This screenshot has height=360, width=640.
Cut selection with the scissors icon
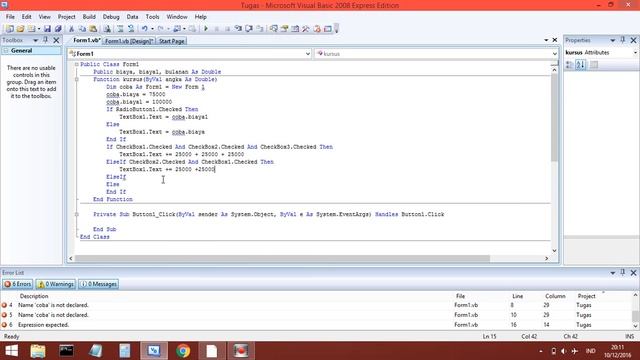71,29
